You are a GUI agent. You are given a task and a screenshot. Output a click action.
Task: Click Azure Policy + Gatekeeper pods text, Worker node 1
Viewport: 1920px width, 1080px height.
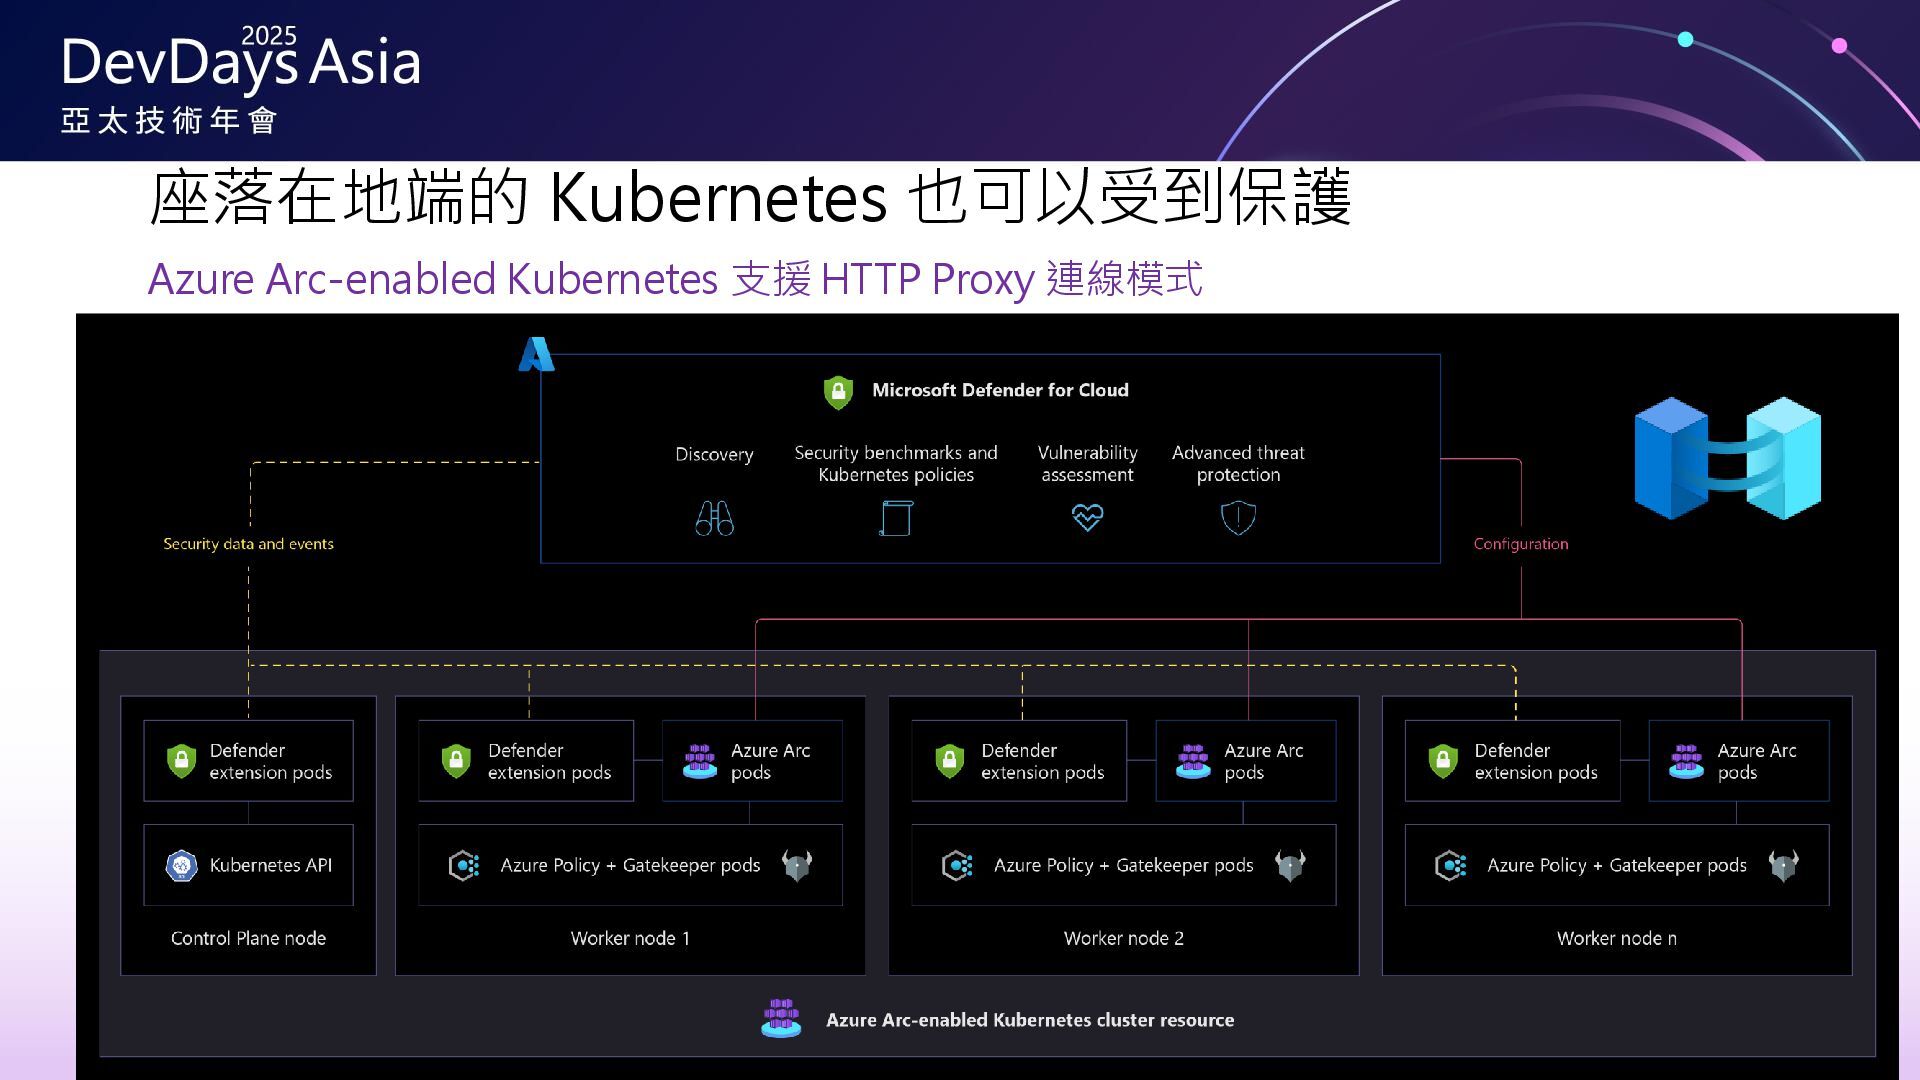pyautogui.click(x=630, y=865)
